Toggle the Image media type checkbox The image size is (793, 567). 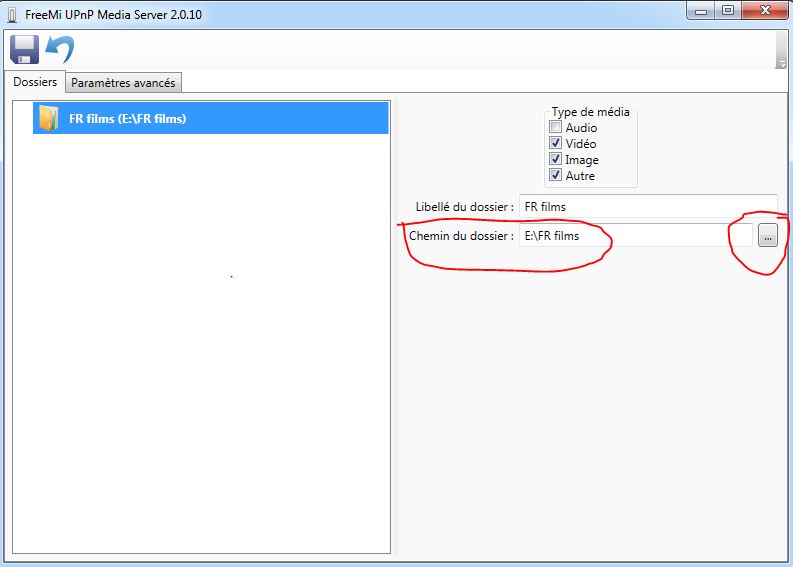pyautogui.click(x=555, y=160)
